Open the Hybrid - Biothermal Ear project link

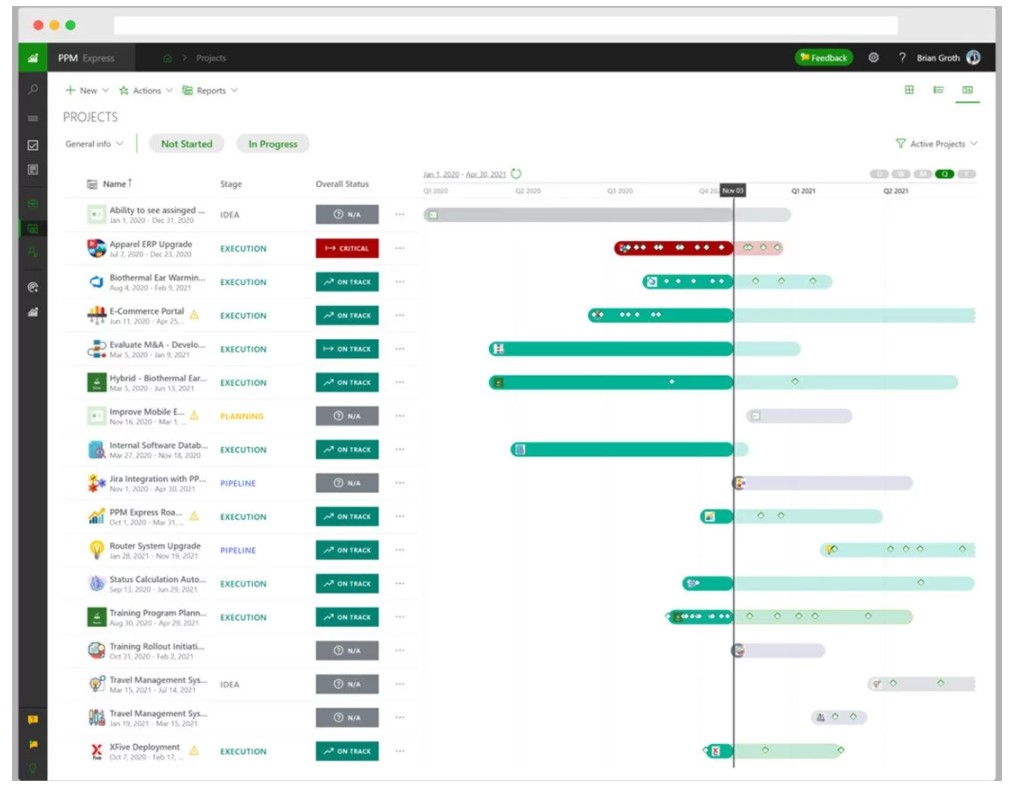tap(158, 378)
